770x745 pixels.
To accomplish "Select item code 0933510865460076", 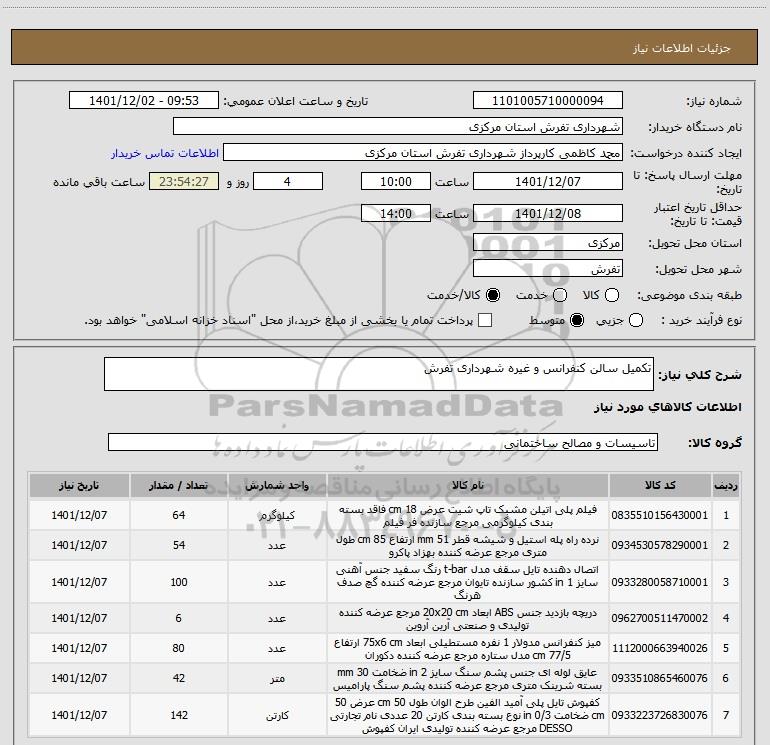I will 660,678.
